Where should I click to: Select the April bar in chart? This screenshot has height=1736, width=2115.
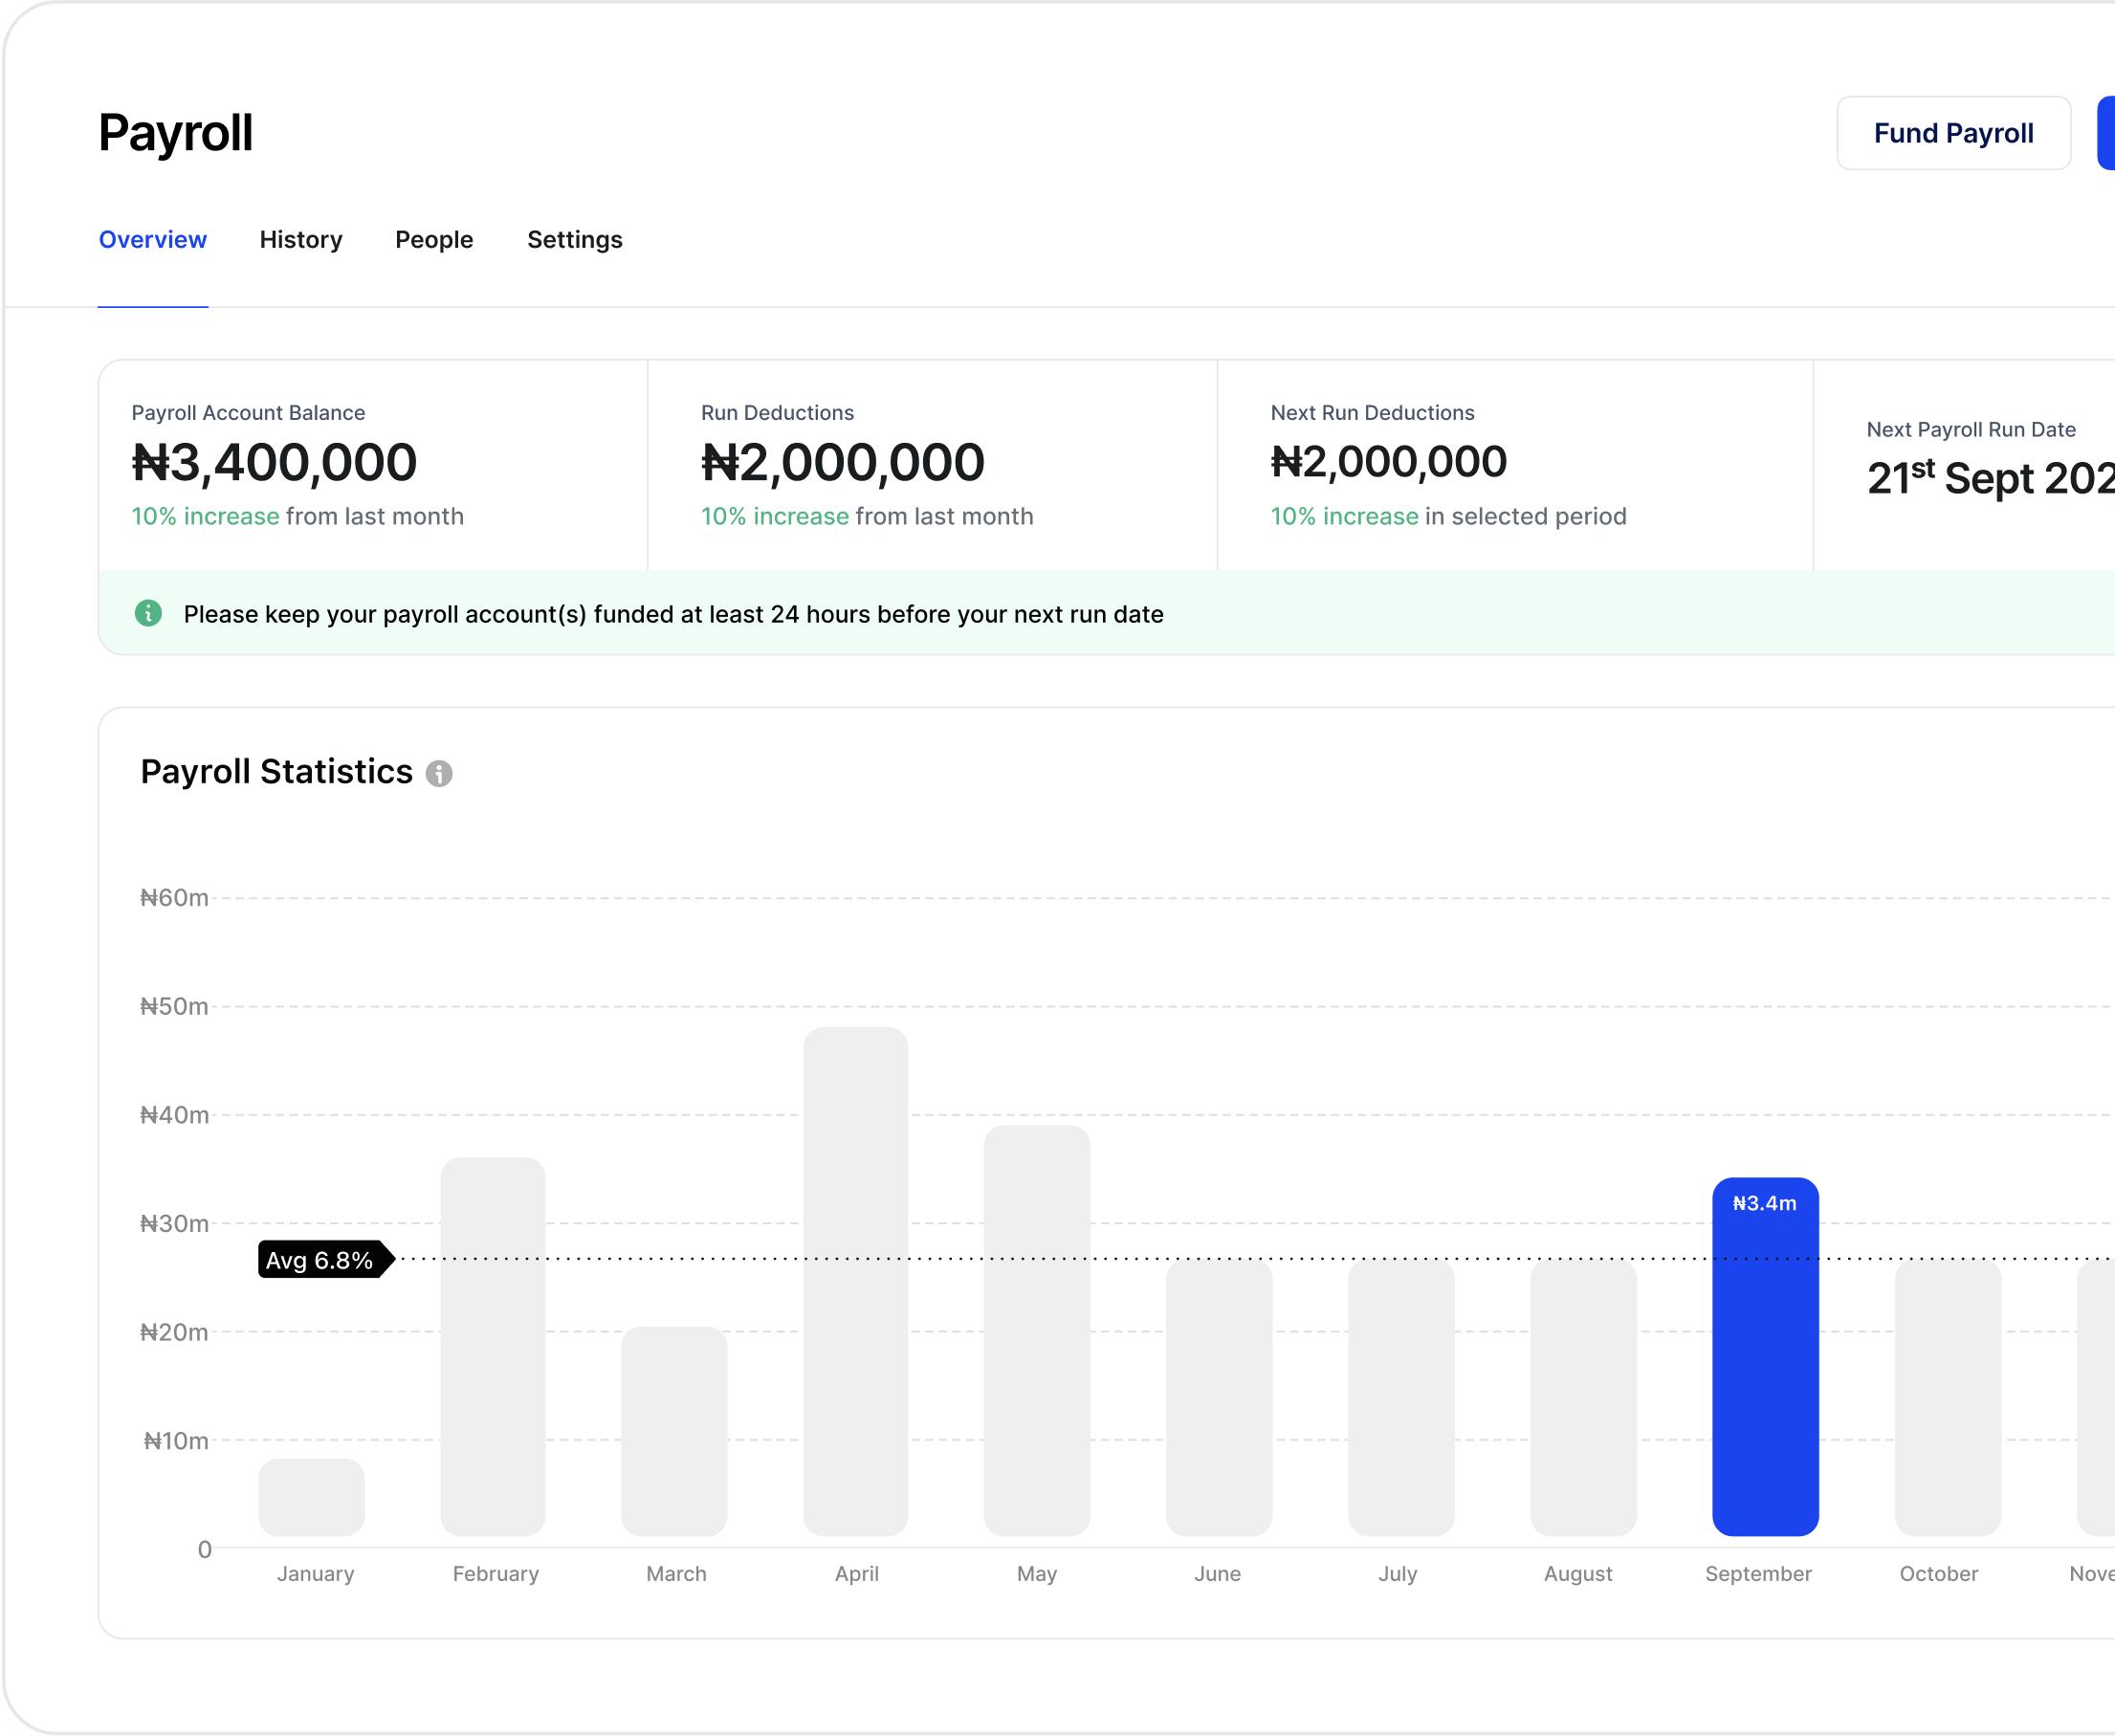(856, 1281)
